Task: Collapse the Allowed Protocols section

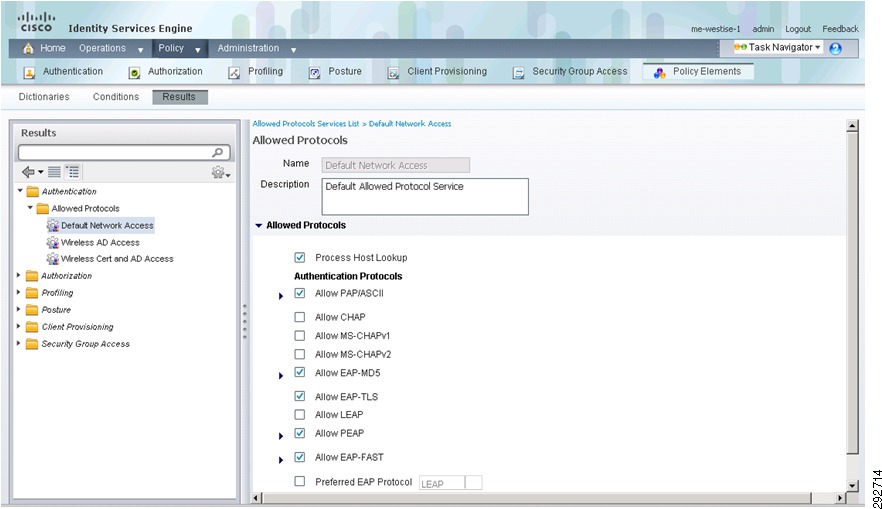Action: pyautogui.click(x=259, y=226)
